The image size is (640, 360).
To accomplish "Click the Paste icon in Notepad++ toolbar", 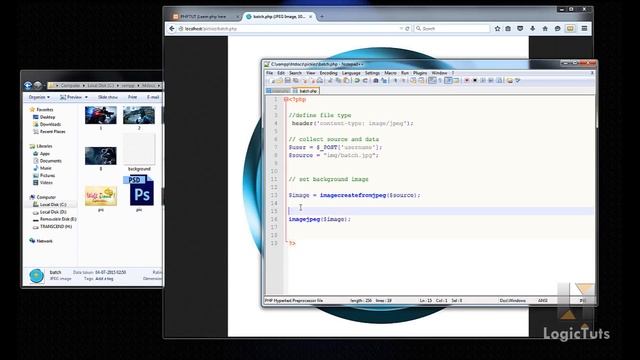I will point(346,81).
